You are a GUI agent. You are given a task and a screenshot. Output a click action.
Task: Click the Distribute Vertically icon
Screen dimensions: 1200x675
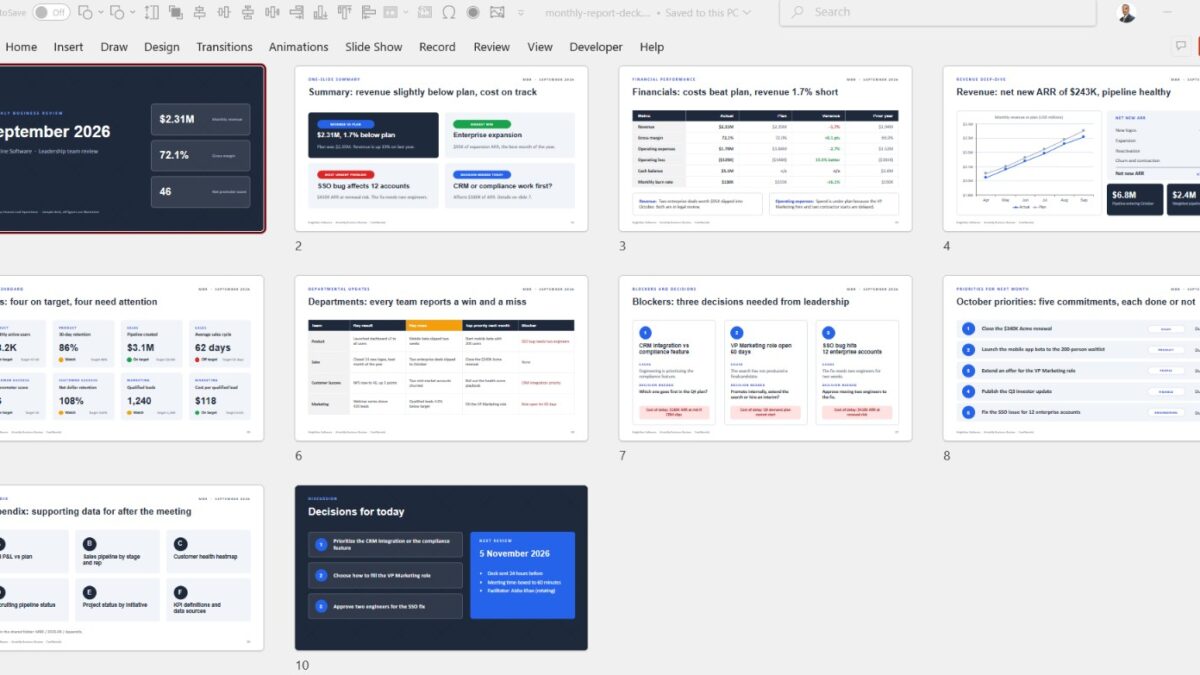(247, 12)
